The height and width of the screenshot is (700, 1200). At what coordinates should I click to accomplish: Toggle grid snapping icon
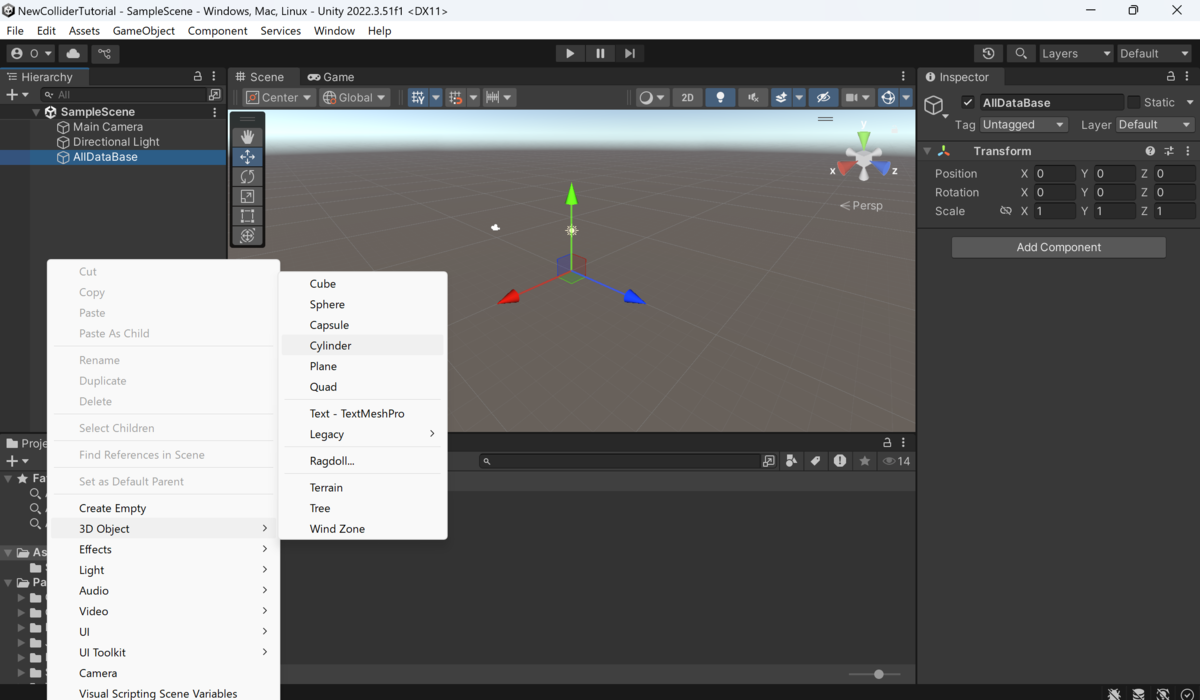(x=456, y=97)
